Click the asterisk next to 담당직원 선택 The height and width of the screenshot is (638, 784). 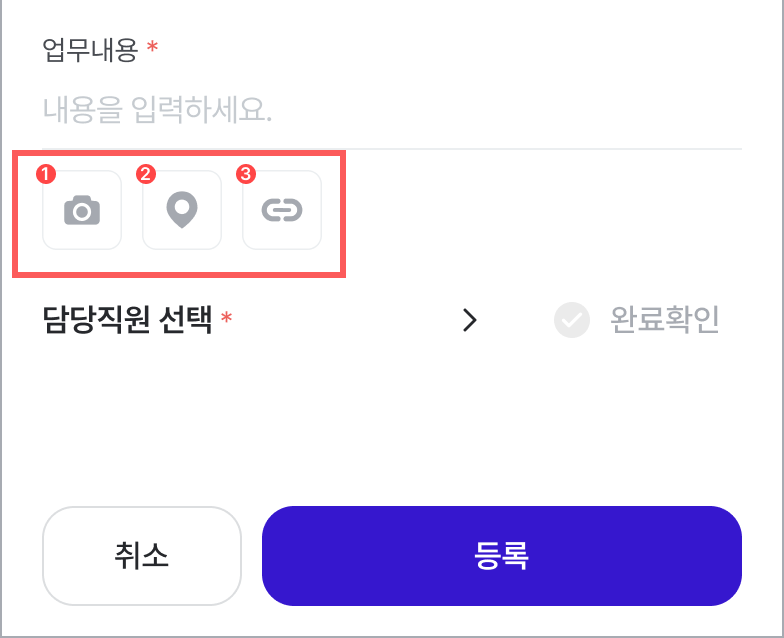[x=226, y=317]
